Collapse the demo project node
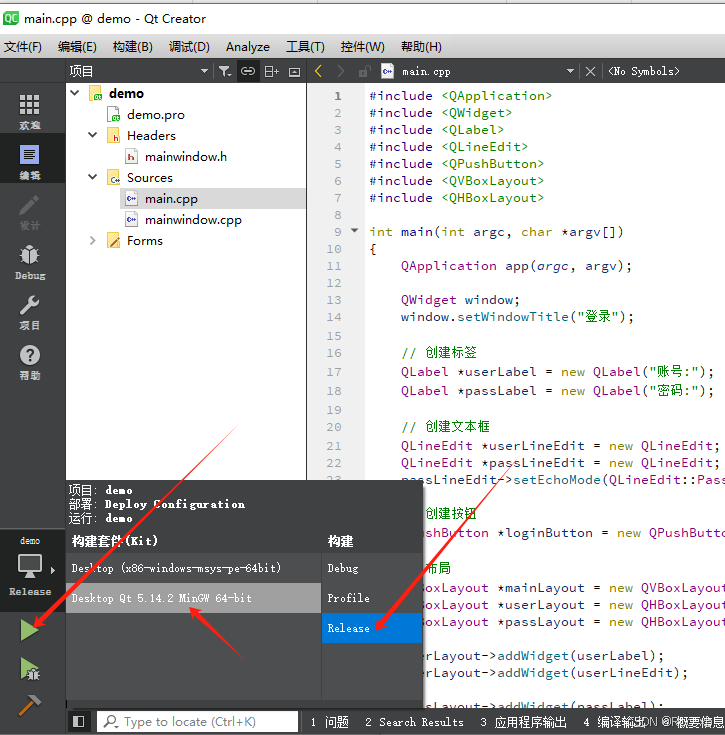Image resolution: width=725 pixels, height=735 pixels. coord(75,93)
